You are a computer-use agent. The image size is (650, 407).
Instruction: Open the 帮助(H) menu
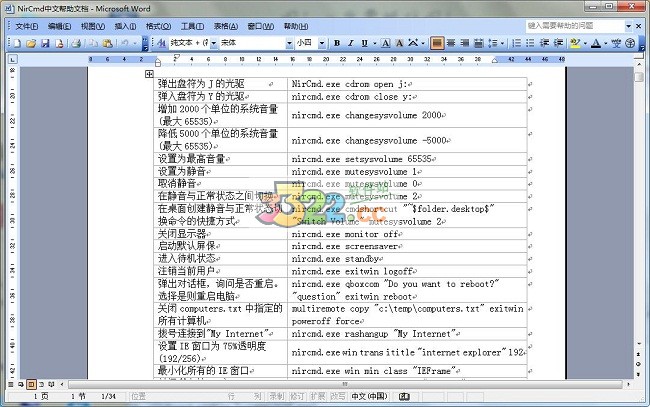click(x=296, y=27)
